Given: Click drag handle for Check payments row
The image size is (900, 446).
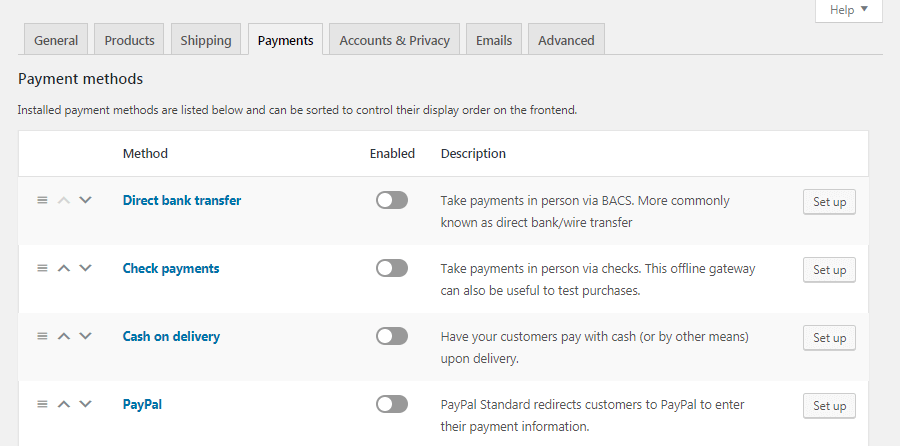Looking at the screenshot, I should 42,268.
